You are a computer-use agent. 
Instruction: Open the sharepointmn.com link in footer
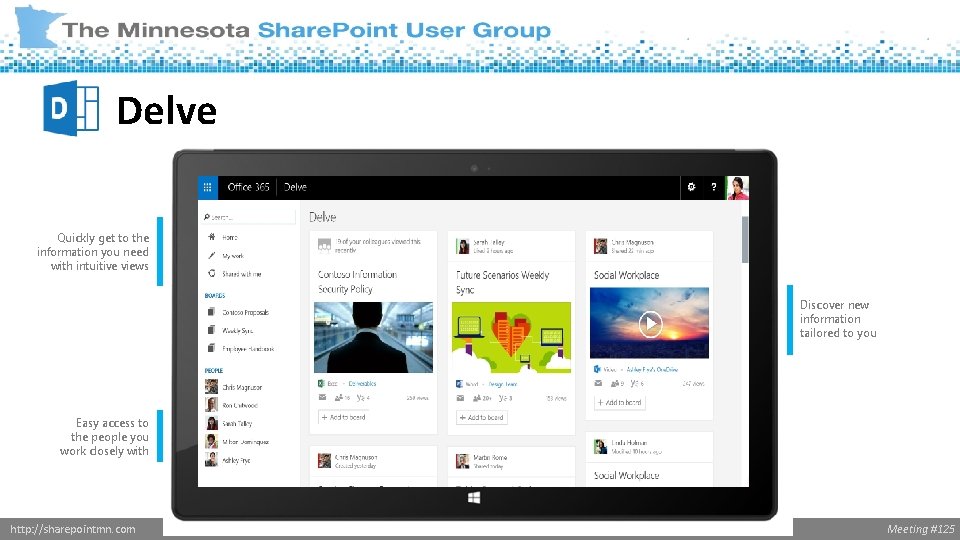73,529
